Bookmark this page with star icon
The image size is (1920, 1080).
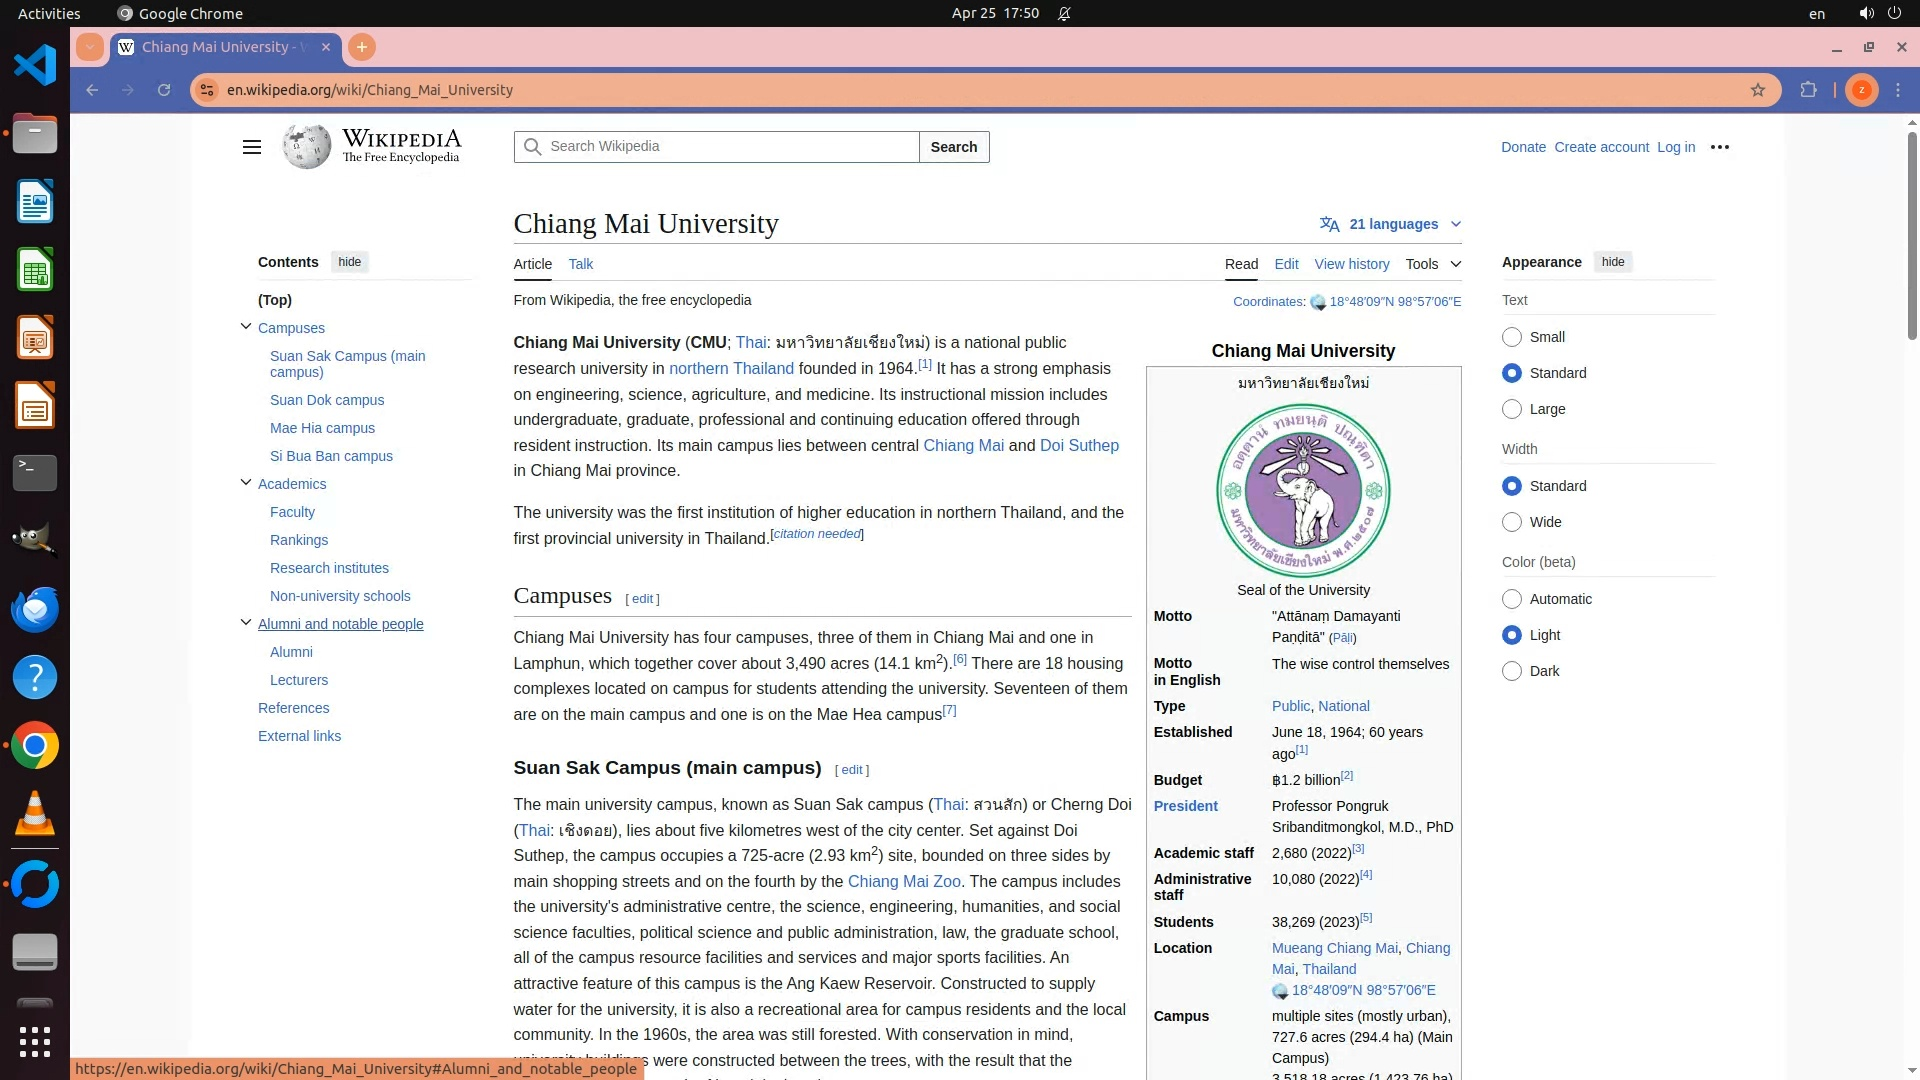[1758, 90]
